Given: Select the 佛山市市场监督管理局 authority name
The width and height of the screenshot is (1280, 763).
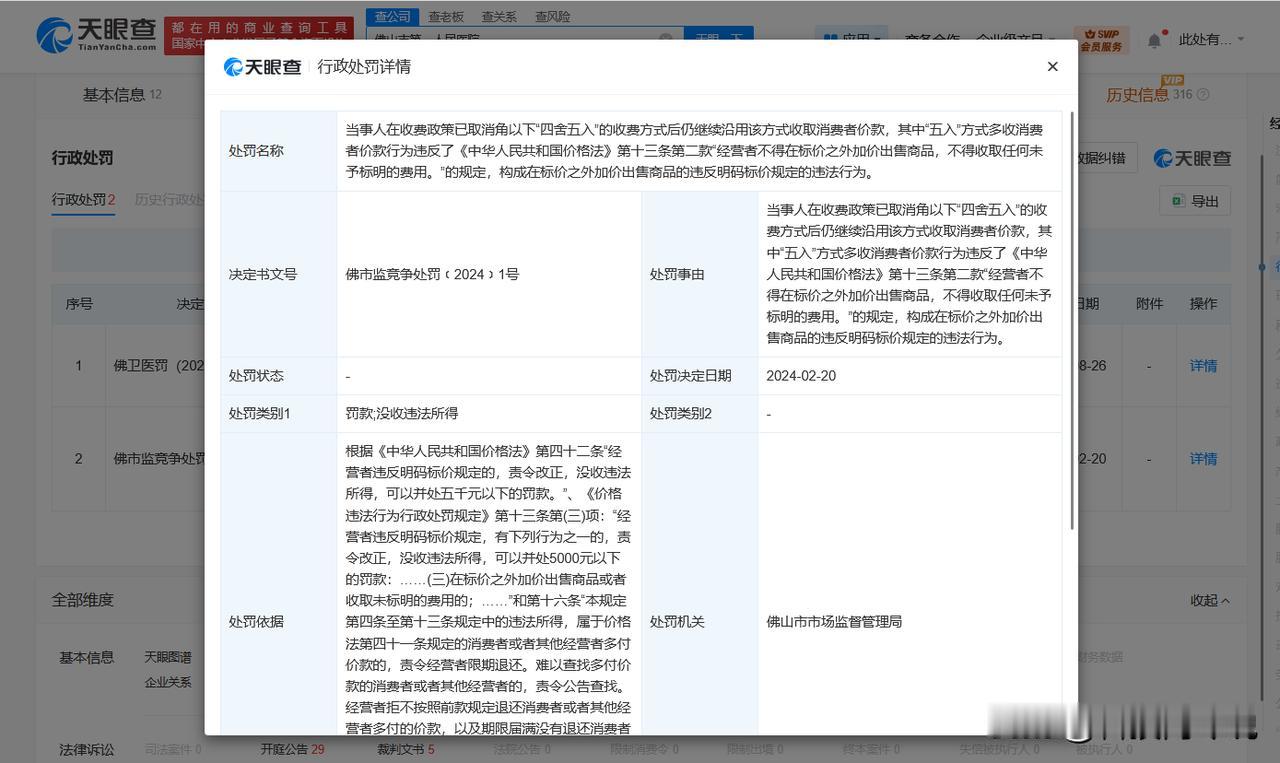Looking at the screenshot, I should [x=835, y=621].
